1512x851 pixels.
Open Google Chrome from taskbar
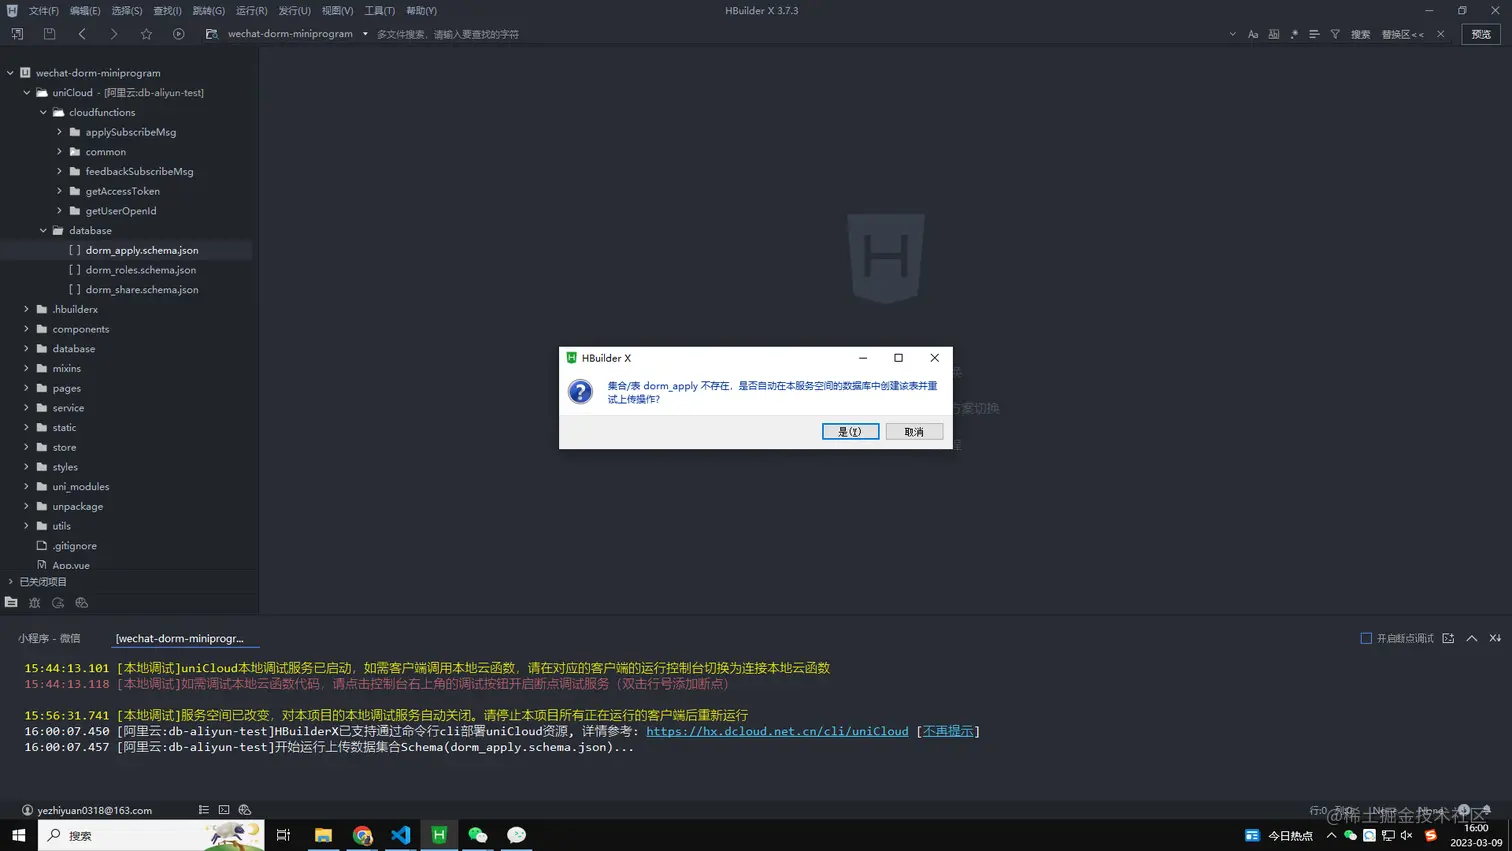(x=362, y=835)
